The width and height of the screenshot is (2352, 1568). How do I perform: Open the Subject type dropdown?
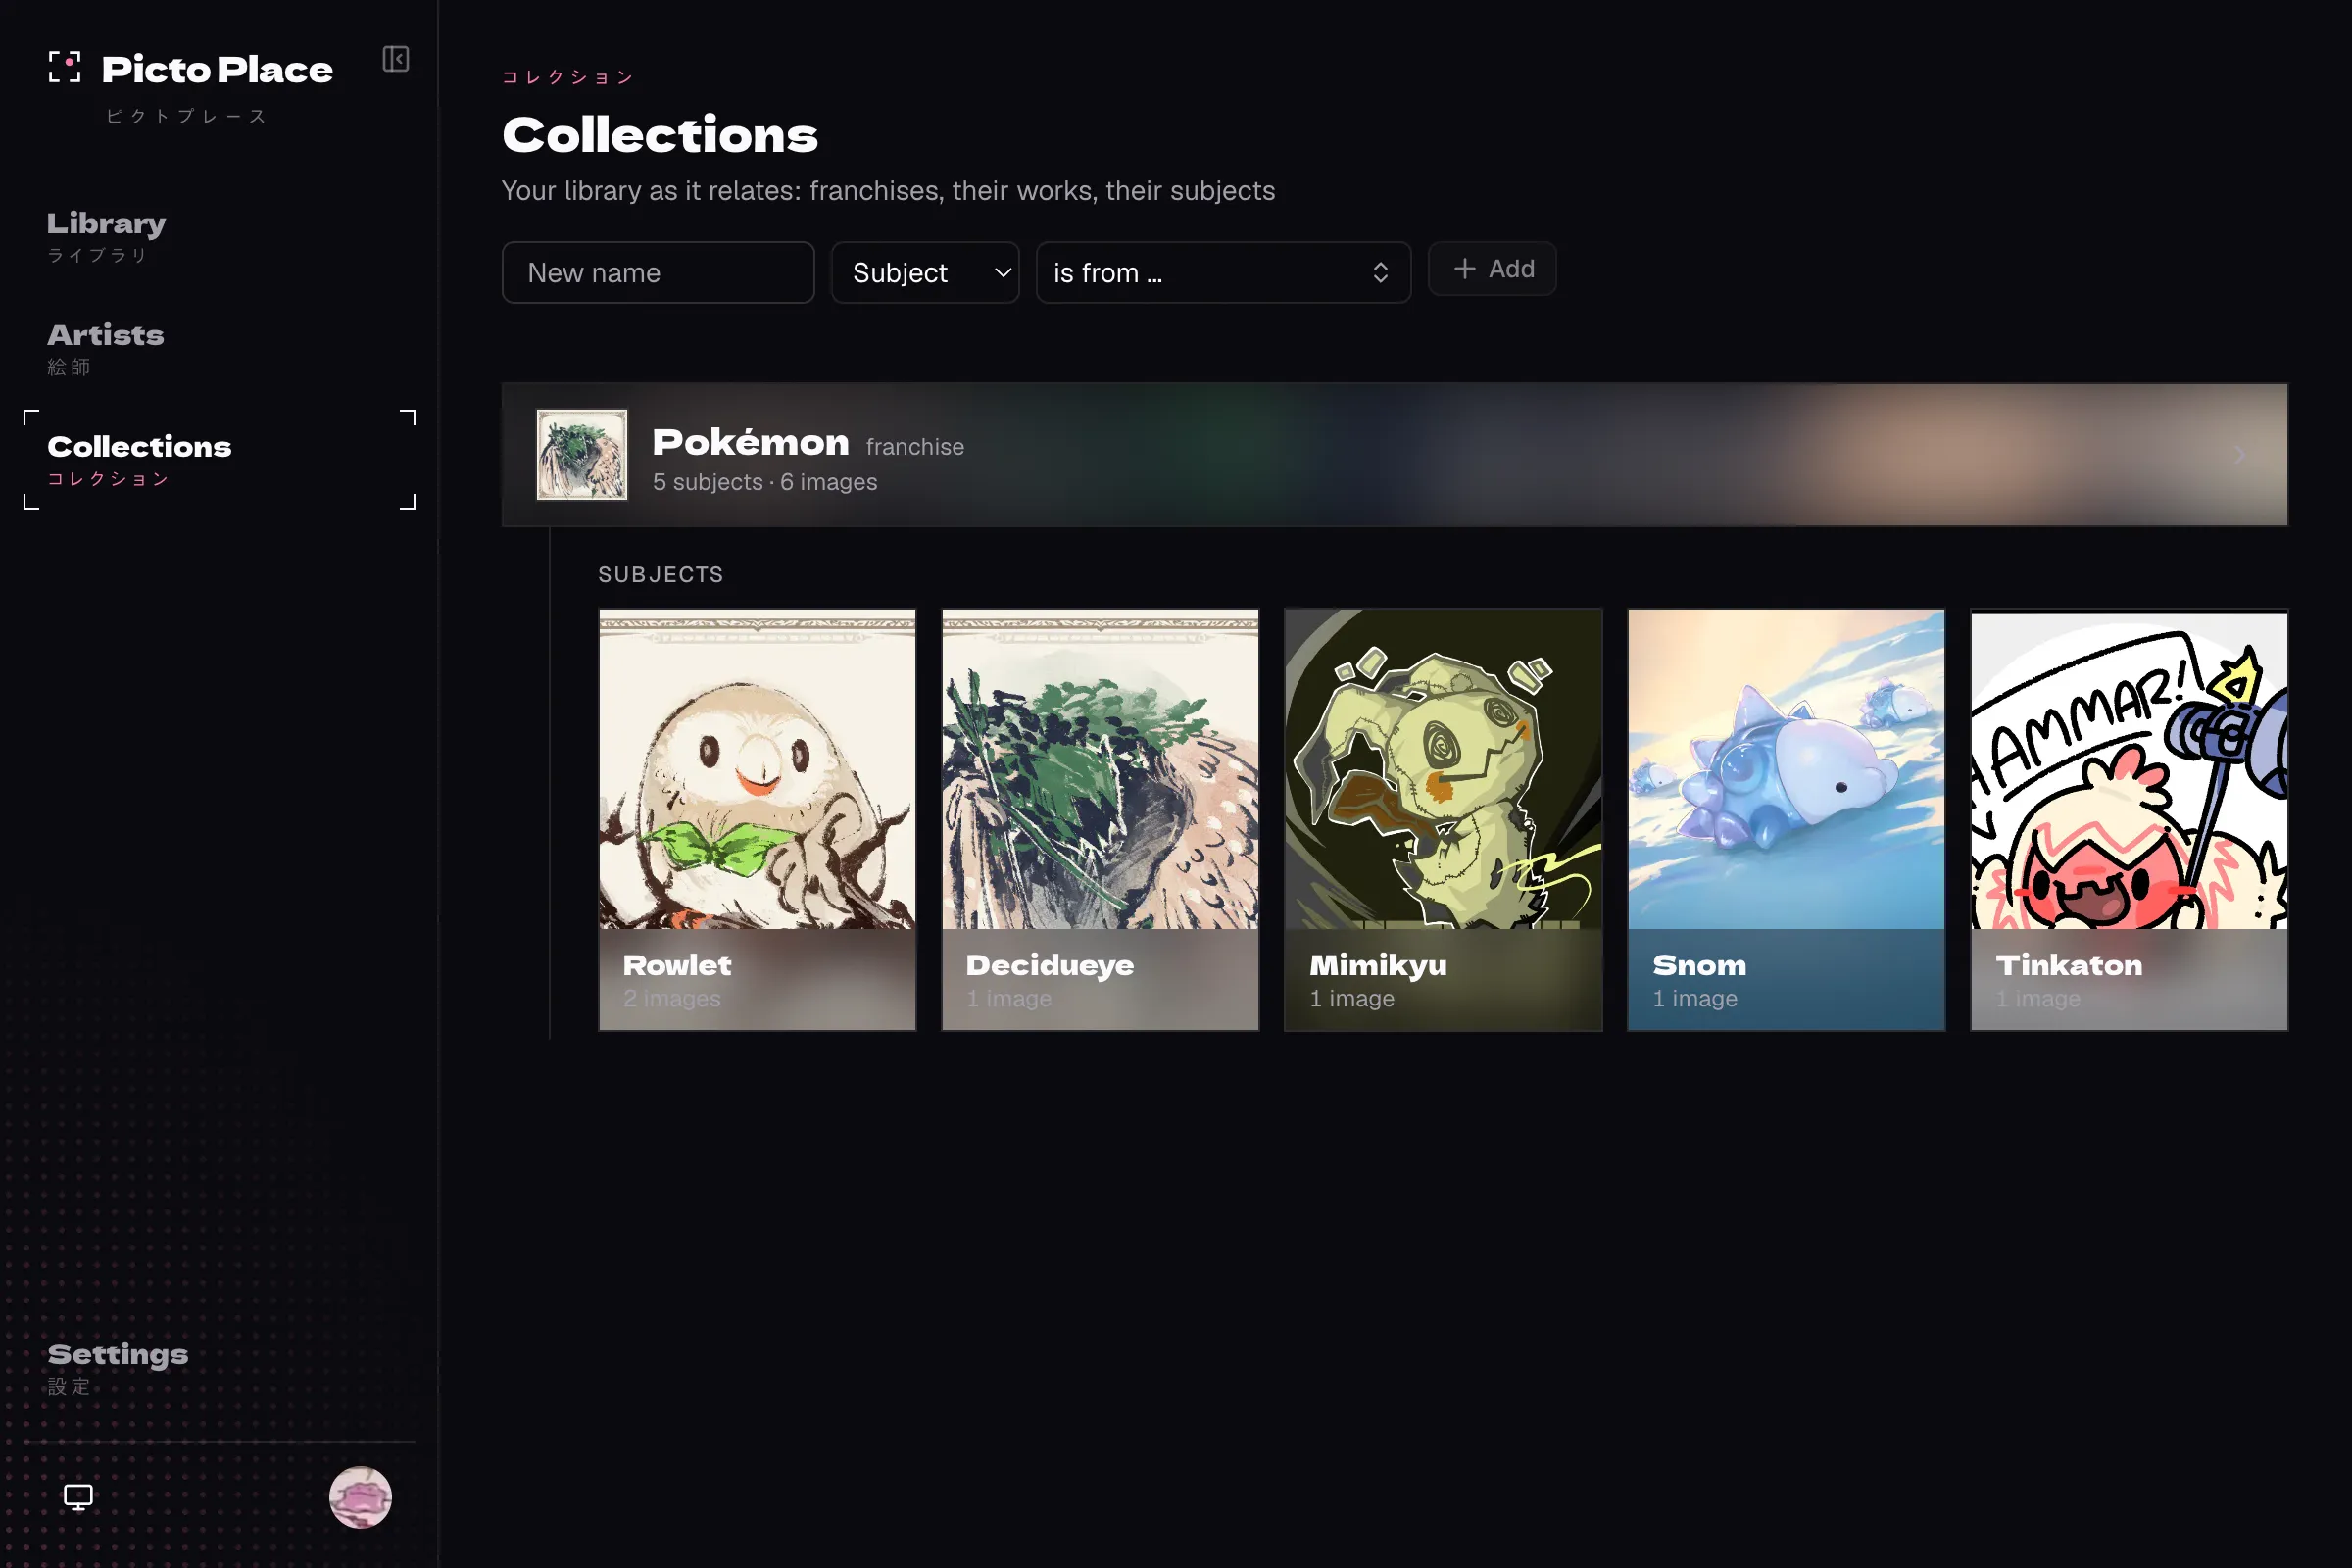click(x=925, y=272)
